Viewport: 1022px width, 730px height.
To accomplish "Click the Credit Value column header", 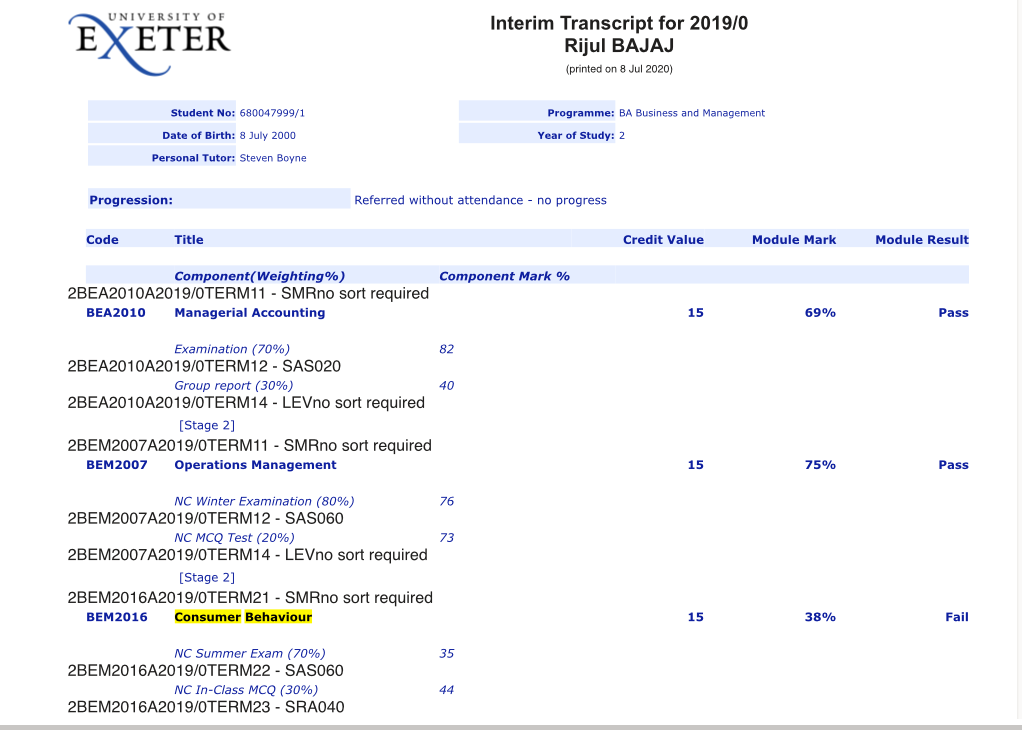I will pos(663,239).
